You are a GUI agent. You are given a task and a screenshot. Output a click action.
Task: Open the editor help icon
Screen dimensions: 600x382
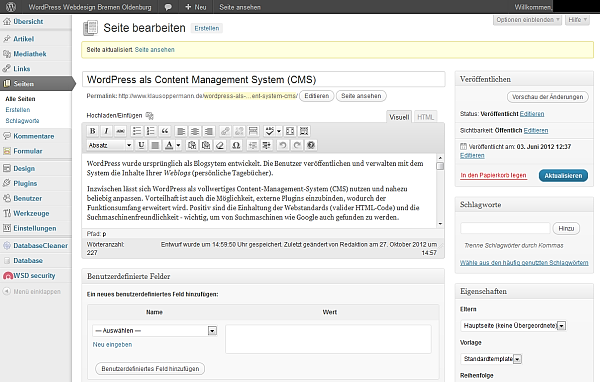311,145
